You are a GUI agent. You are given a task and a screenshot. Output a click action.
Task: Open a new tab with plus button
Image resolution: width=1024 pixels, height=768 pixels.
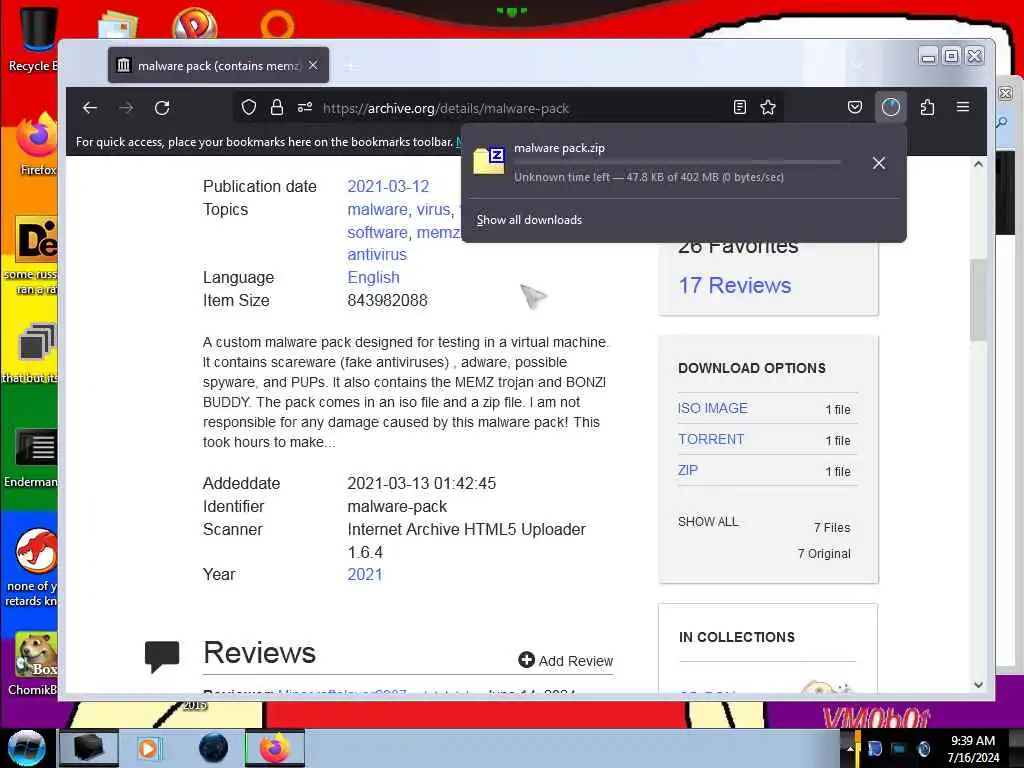(351, 66)
